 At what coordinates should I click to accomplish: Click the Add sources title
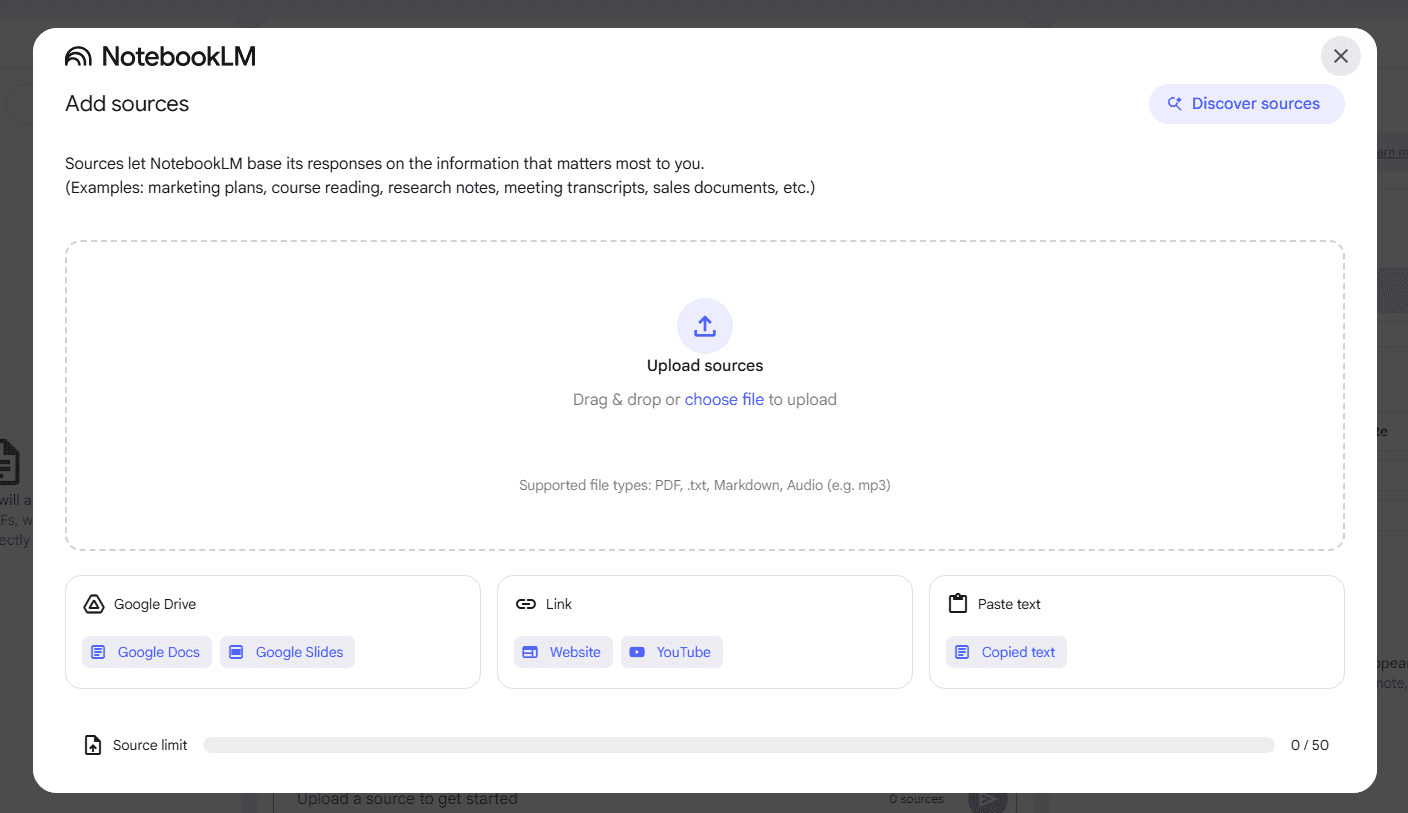pos(127,104)
